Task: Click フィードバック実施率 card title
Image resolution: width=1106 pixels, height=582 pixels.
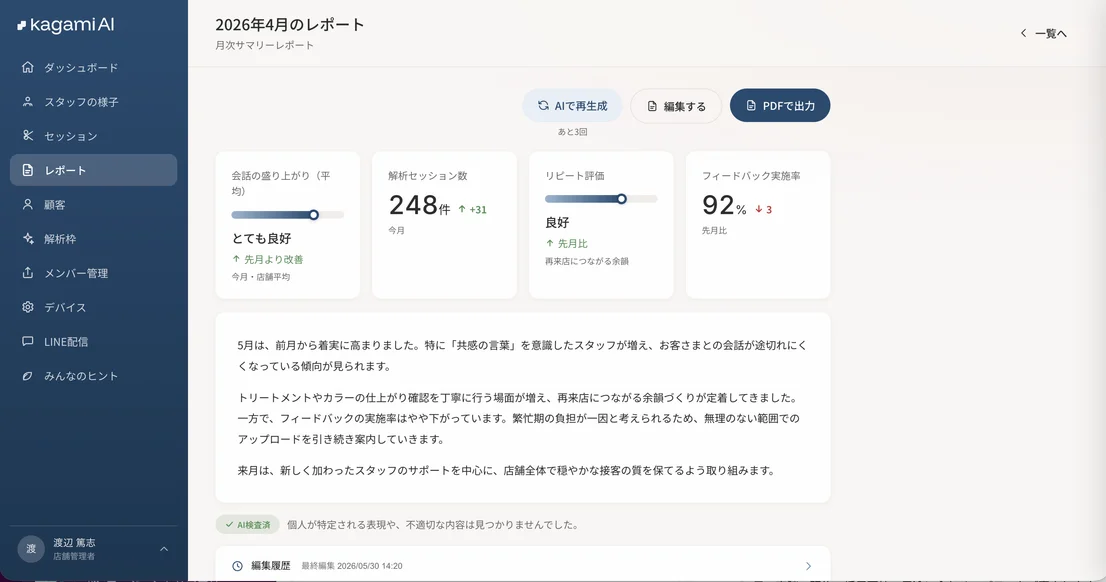Action: click(x=750, y=176)
